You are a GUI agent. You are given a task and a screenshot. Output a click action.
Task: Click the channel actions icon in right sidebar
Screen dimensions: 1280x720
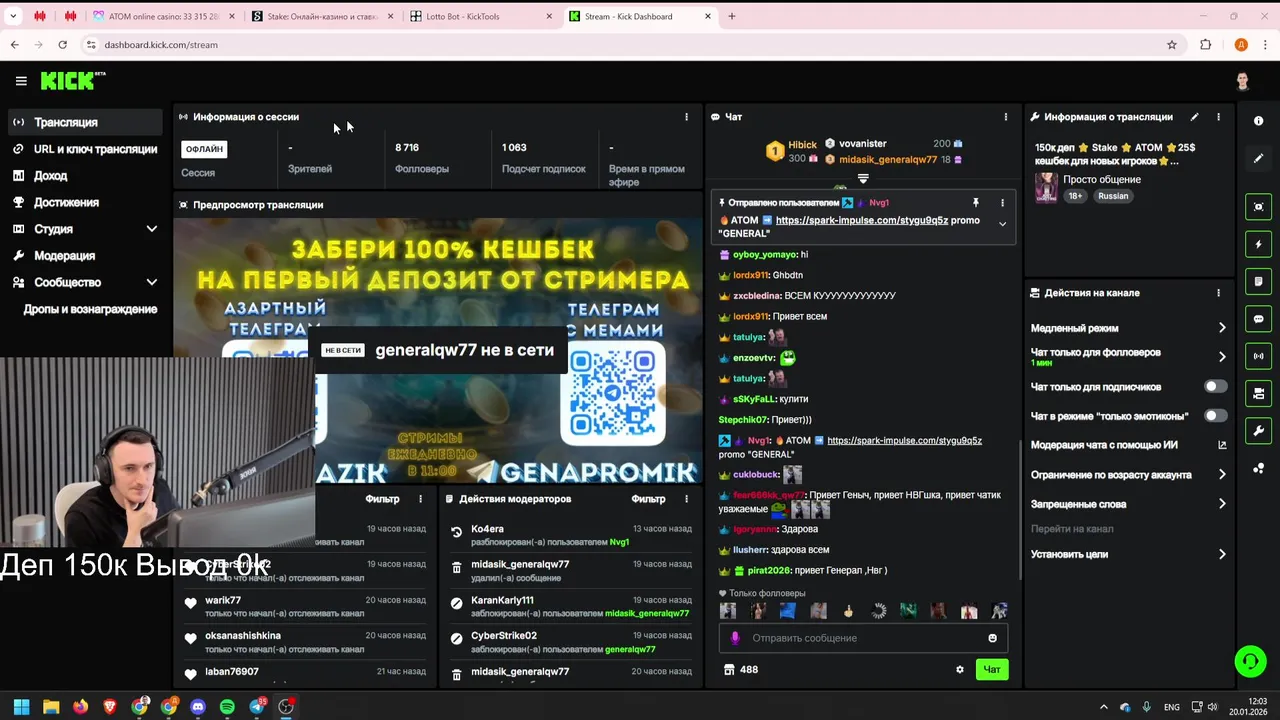[x=1258, y=393]
